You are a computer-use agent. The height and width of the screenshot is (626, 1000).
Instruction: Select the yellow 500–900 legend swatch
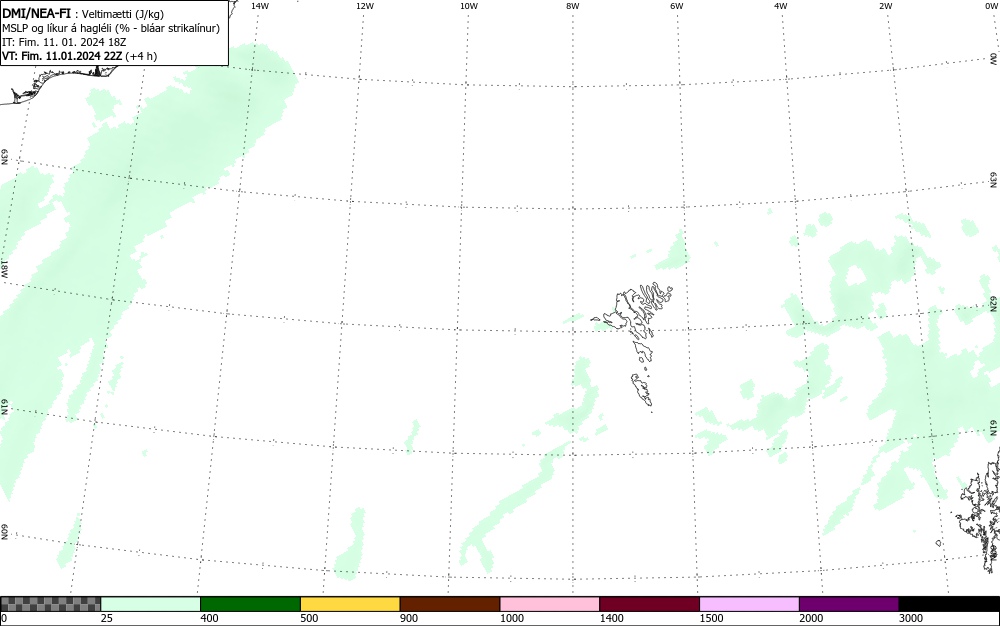[350, 604]
